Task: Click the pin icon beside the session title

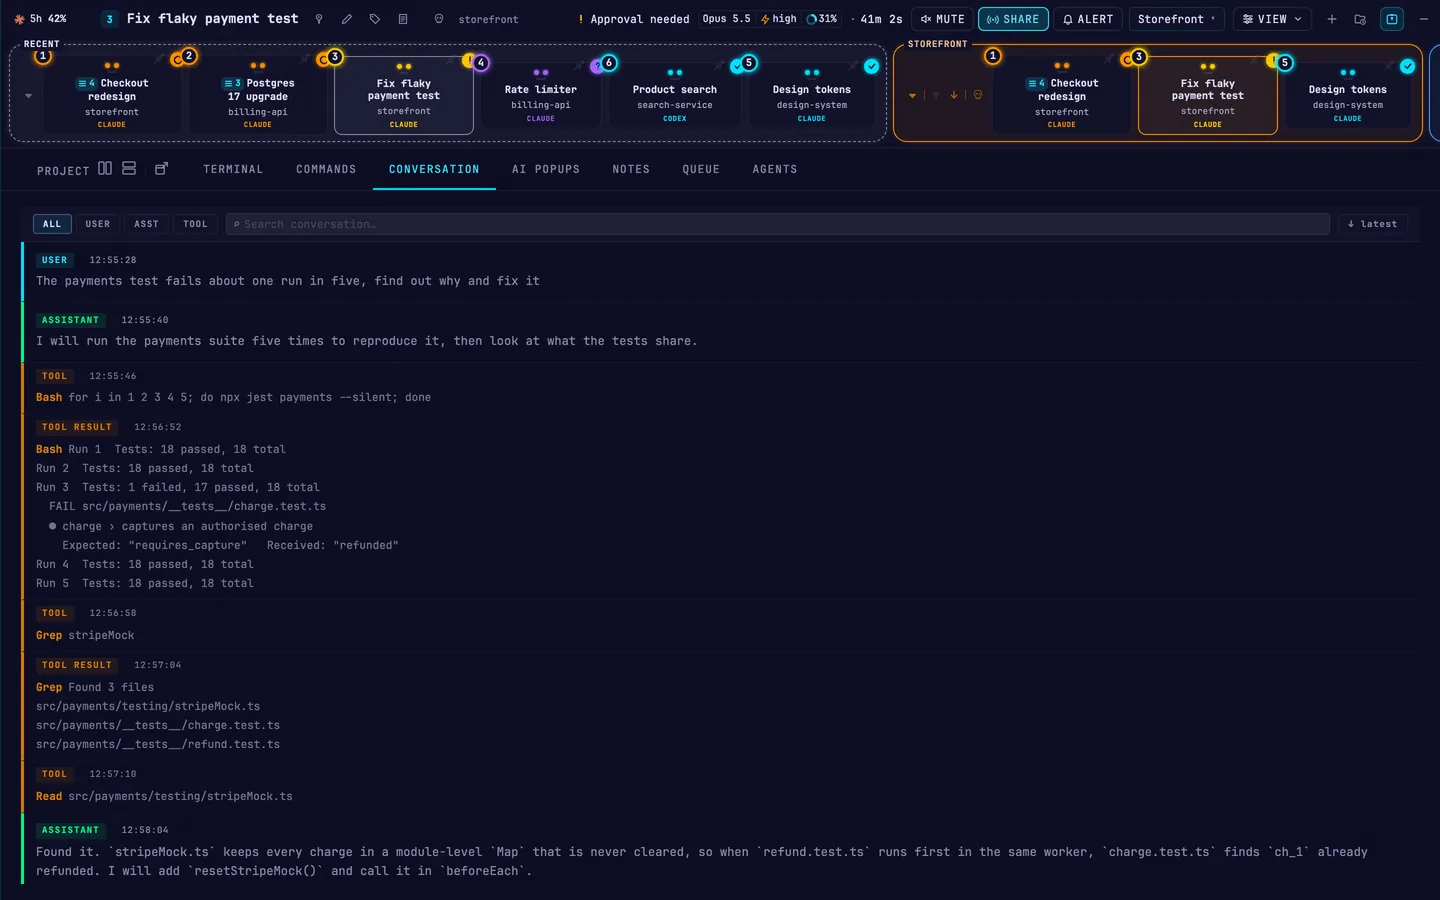Action: (319, 19)
